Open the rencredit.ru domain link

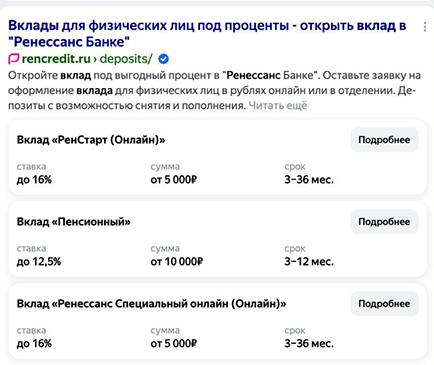pyautogui.click(x=56, y=59)
